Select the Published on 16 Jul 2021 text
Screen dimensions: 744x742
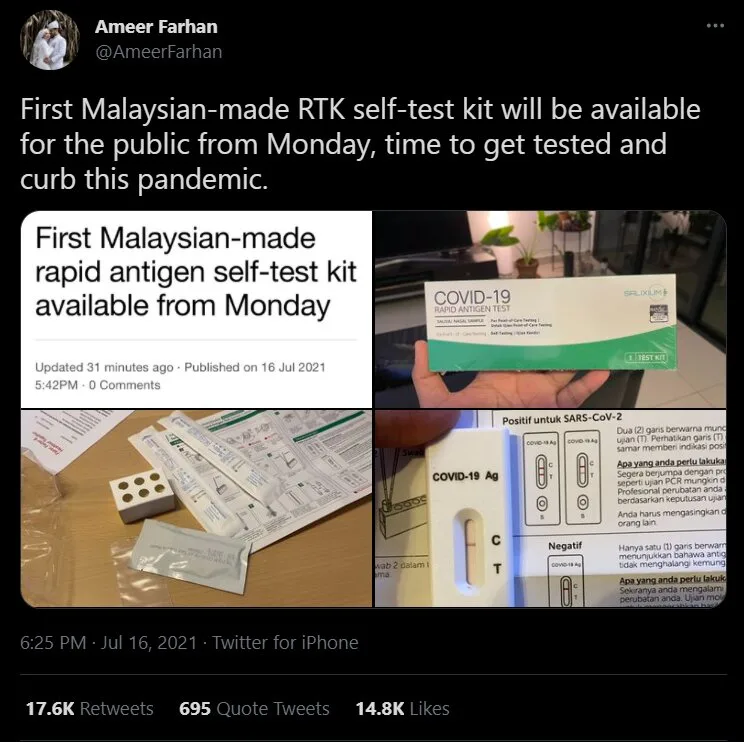click(254, 367)
